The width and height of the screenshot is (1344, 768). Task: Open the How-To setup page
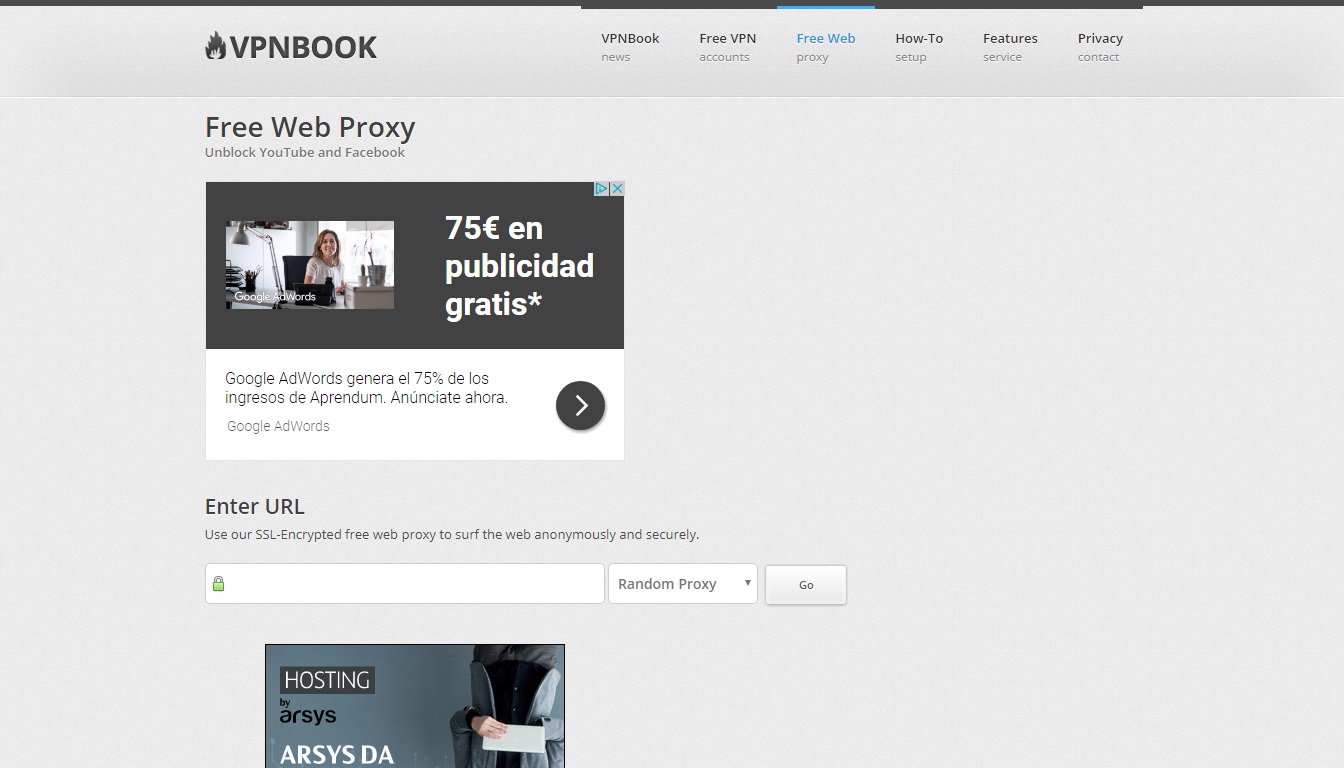(918, 47)
